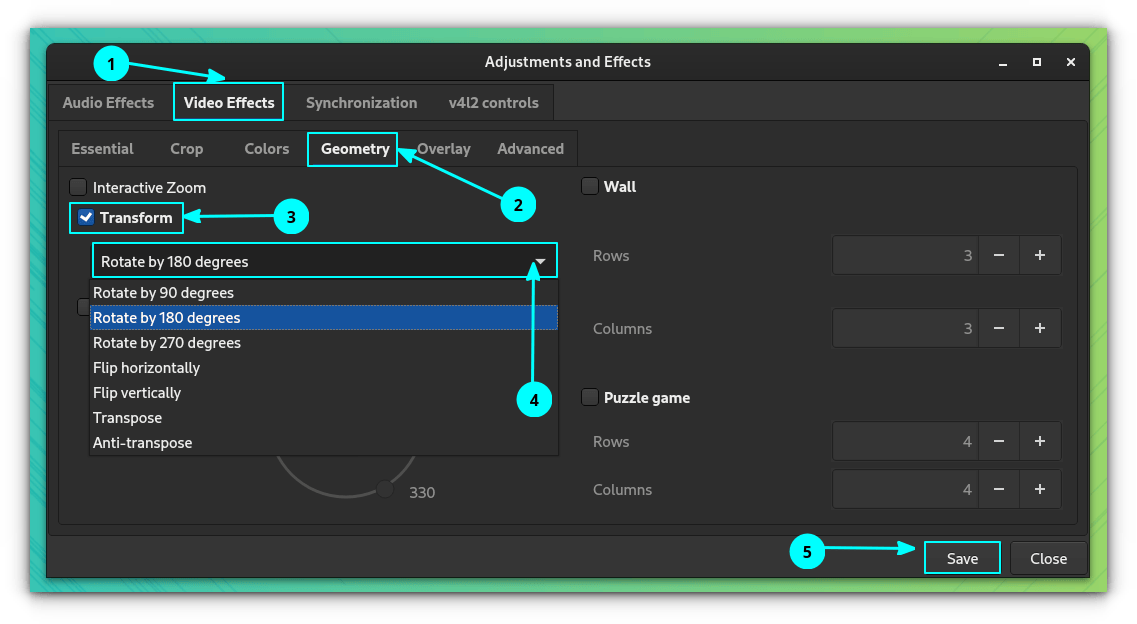Open the Colors sub-tab
This screenshot has width=1137, height=624.
[x=266, y=149]
